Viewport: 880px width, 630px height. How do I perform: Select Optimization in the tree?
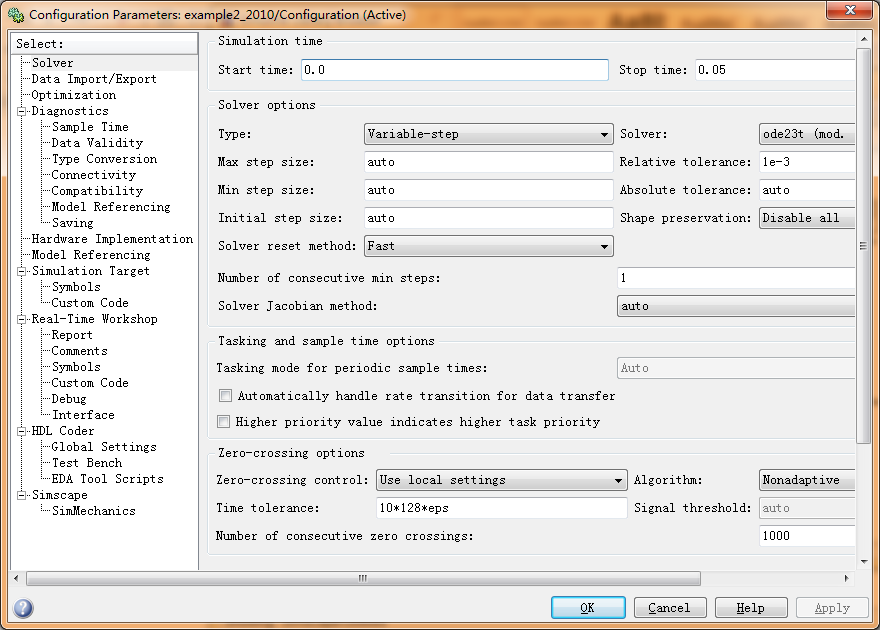[x=73, y=95]
